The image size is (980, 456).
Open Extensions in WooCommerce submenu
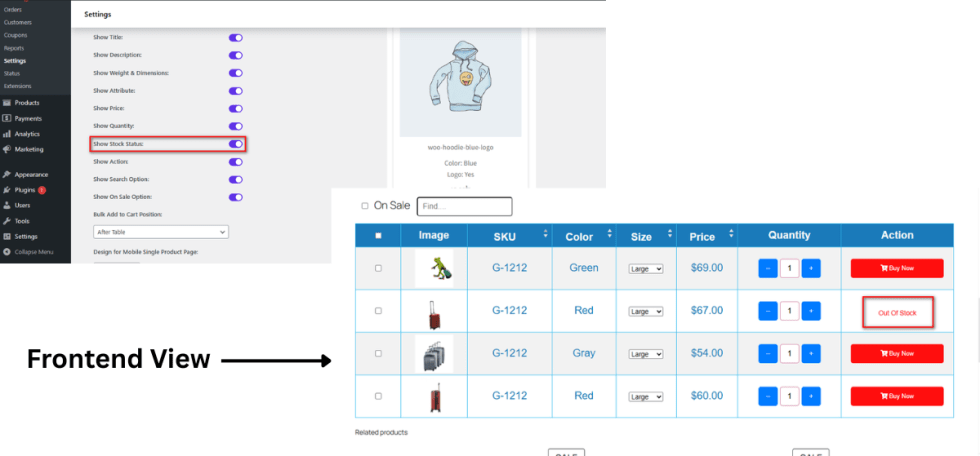point(18,86)
